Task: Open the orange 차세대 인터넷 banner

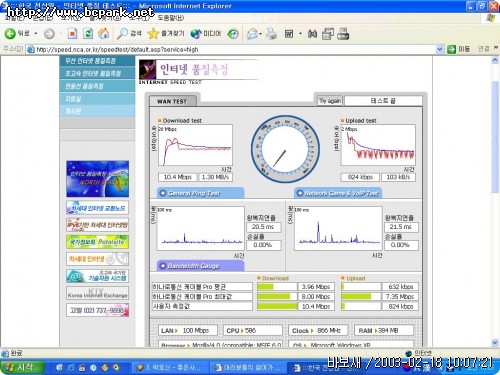Action: coord(97,259)
